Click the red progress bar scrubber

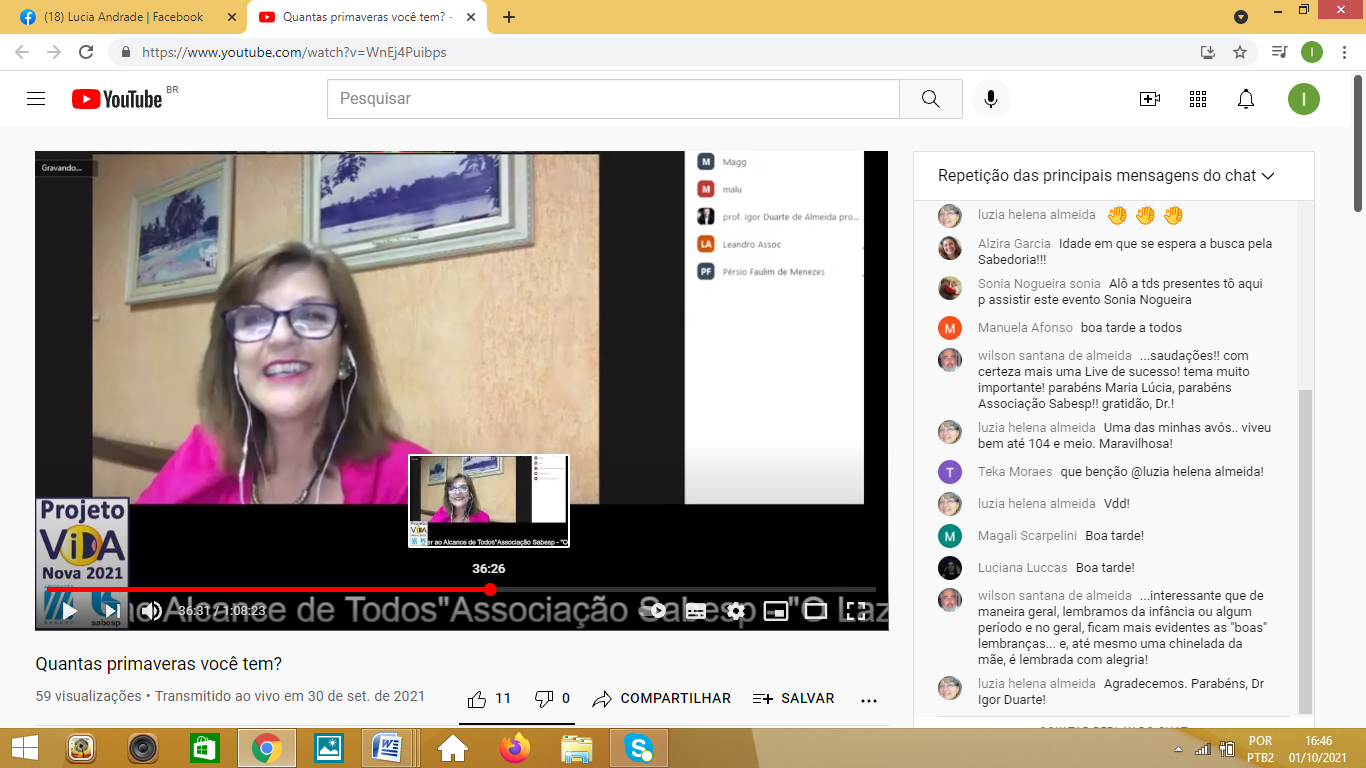(x=490, y=589)
